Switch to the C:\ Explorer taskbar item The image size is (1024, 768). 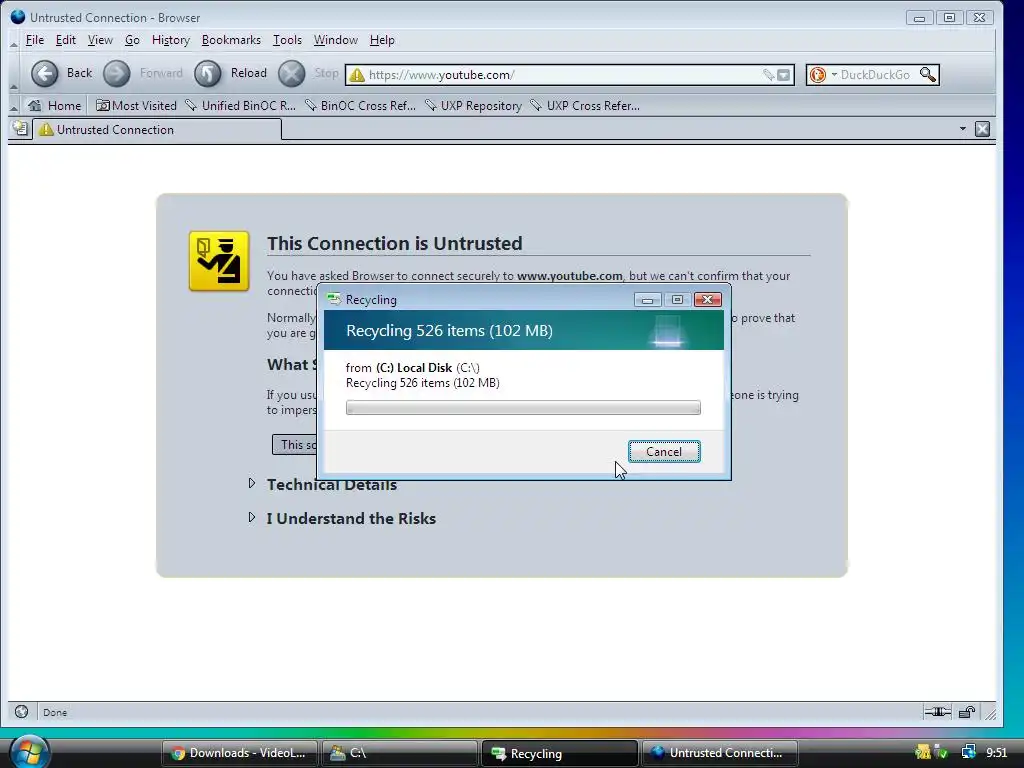tap(400, 753)
